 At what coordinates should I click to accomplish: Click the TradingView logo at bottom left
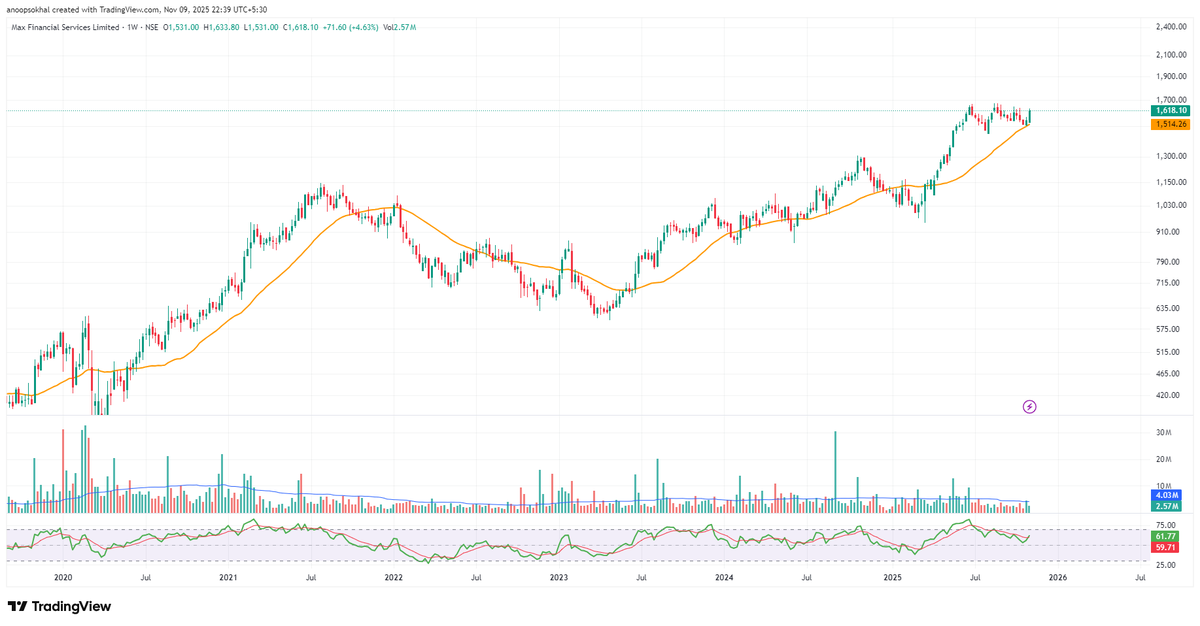tap(60, 606)
